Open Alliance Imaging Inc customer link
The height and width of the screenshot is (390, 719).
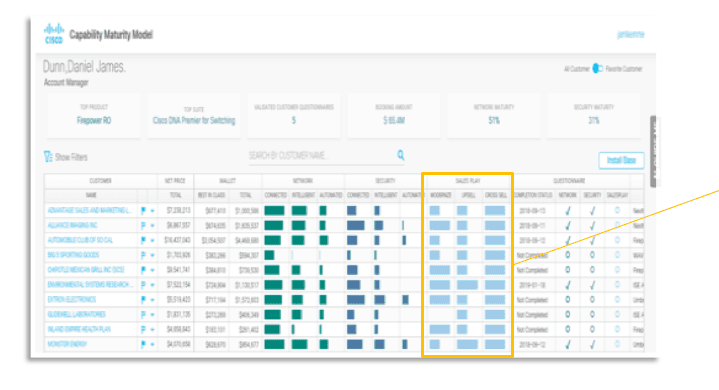[x=72, y=225]
